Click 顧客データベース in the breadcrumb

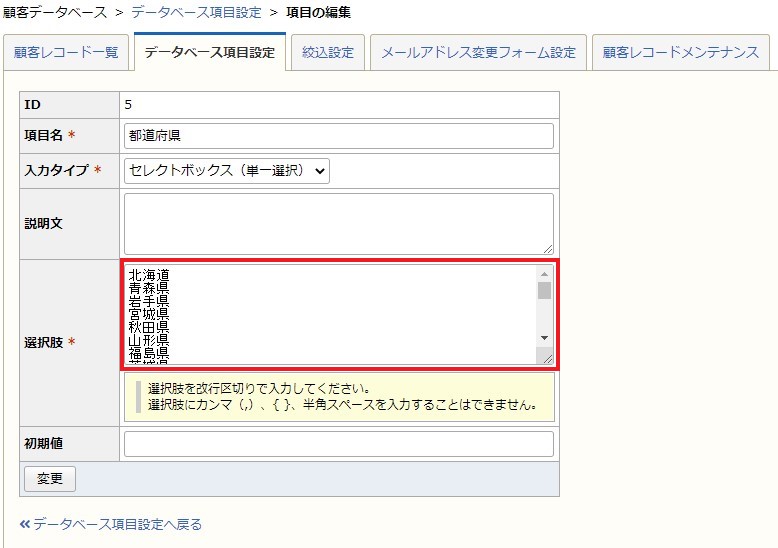coord(55,12)
